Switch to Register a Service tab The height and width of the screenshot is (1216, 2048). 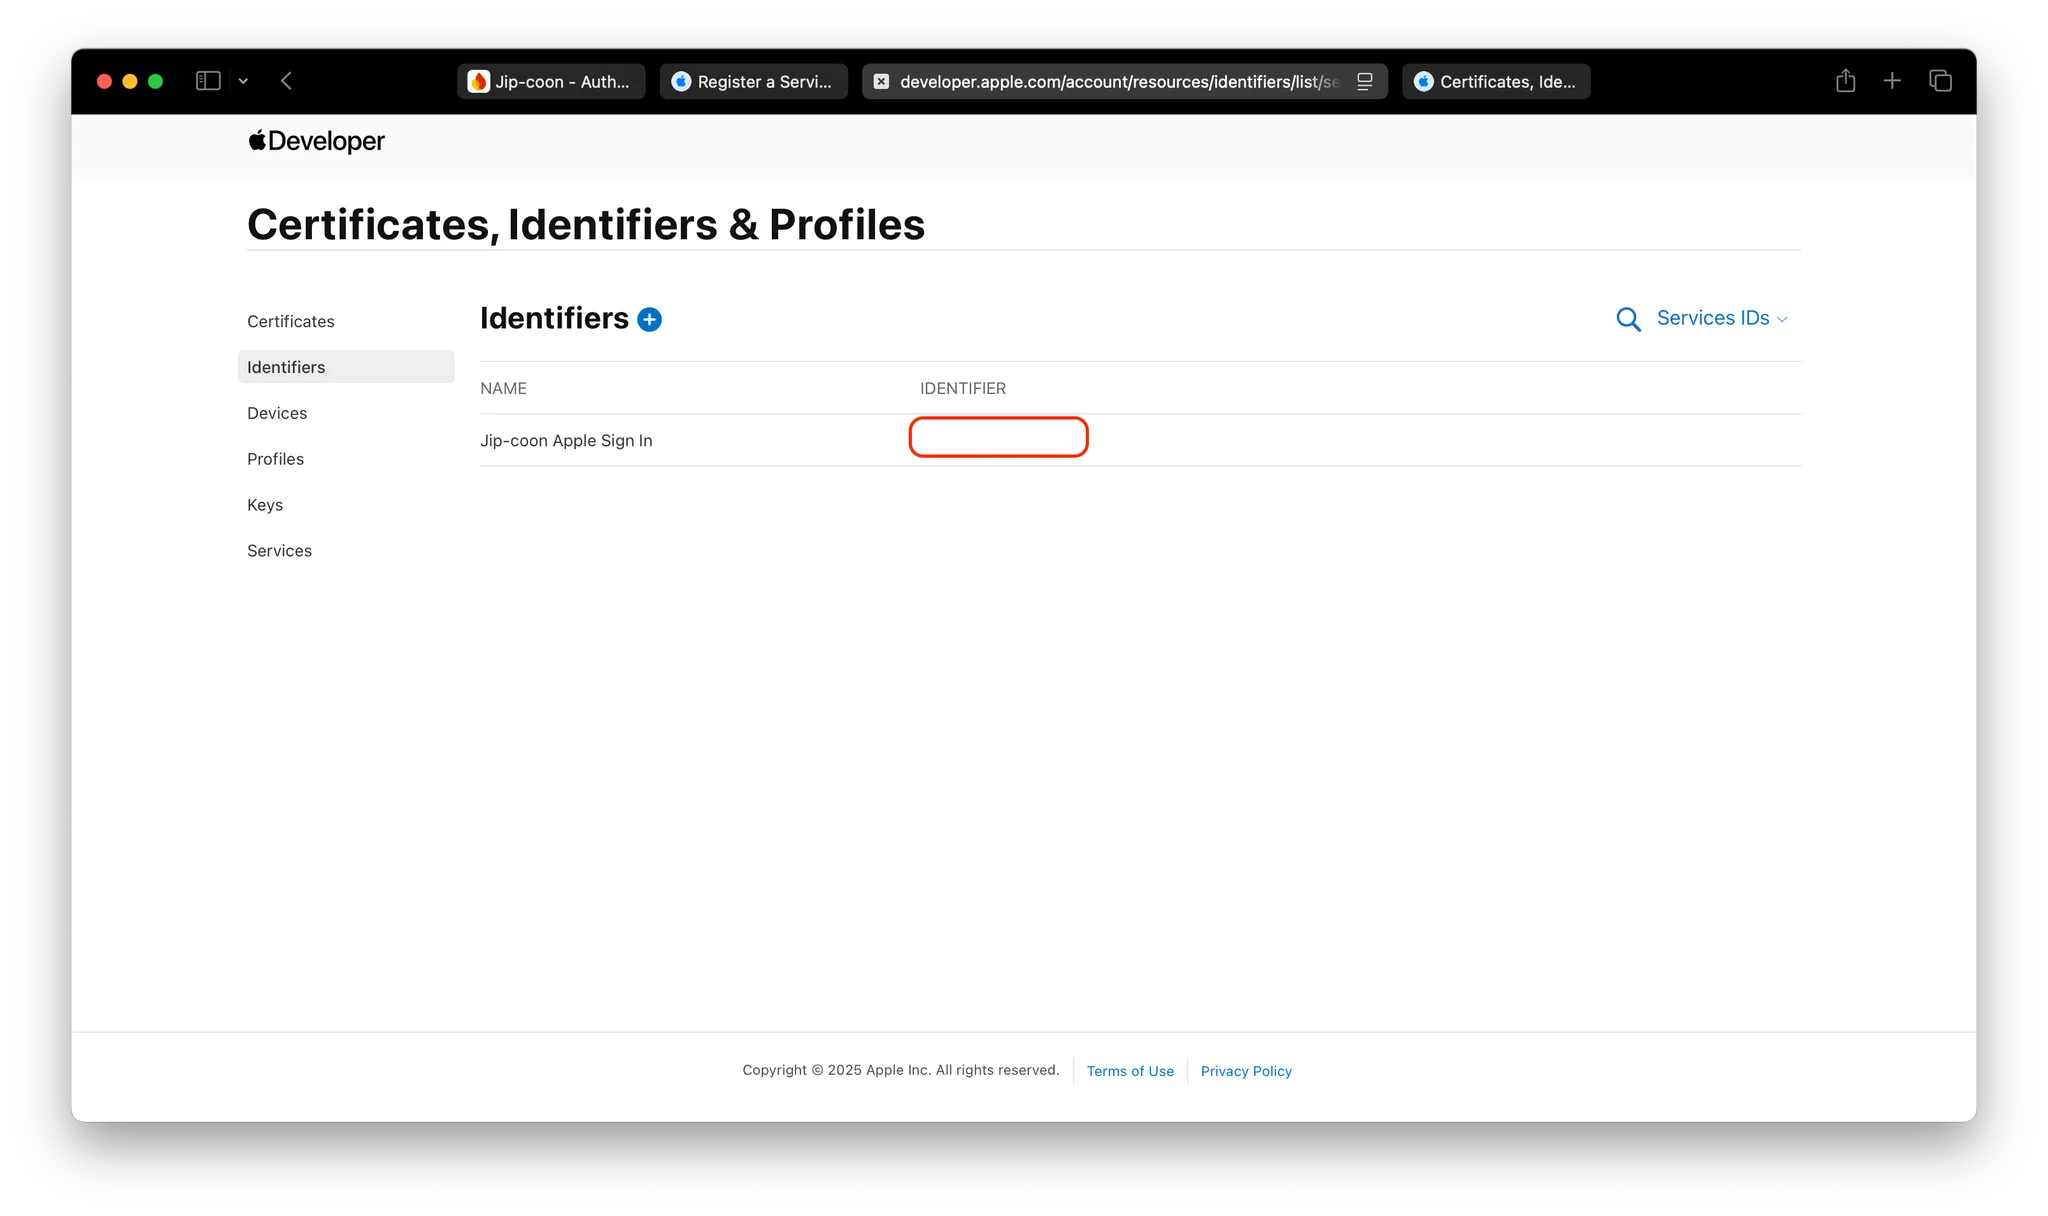point(753,82)
